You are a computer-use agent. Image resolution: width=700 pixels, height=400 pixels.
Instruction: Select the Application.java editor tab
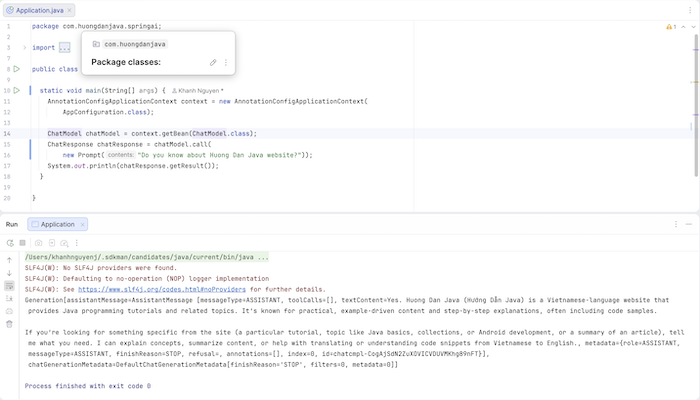click(x=39, y=9)
